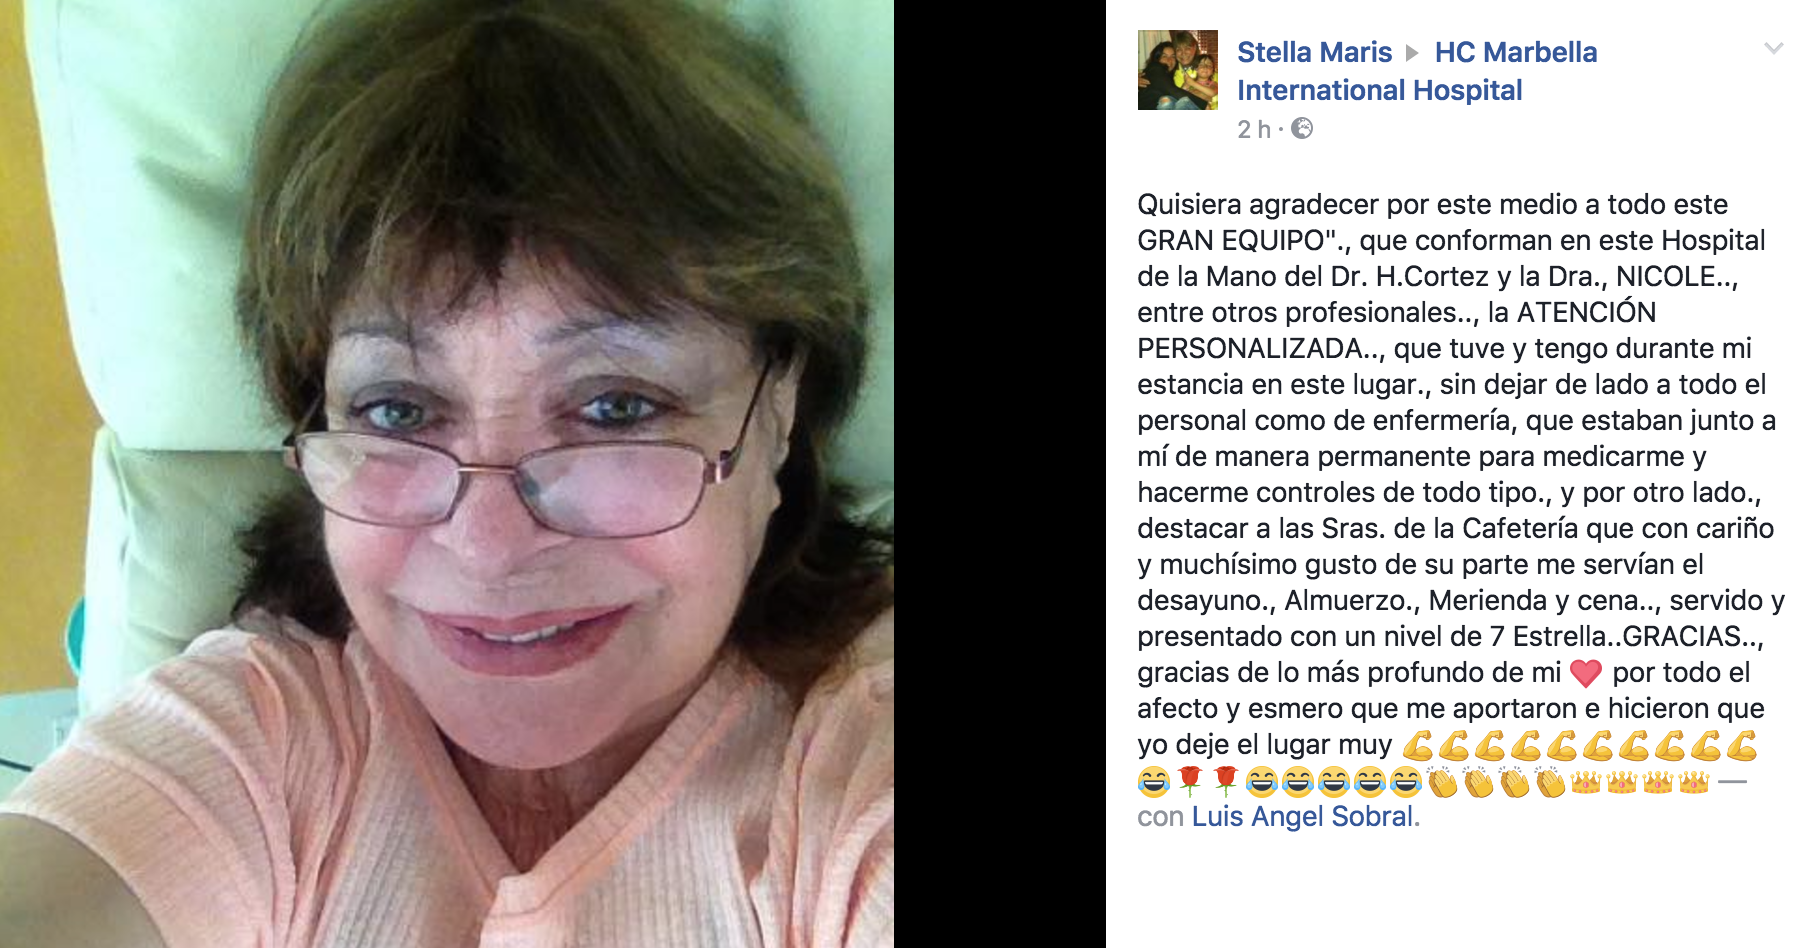Click the woman's selfie photo
Image resolution: width=1820 pixels, height=948 pixels.
click(447, 474)
